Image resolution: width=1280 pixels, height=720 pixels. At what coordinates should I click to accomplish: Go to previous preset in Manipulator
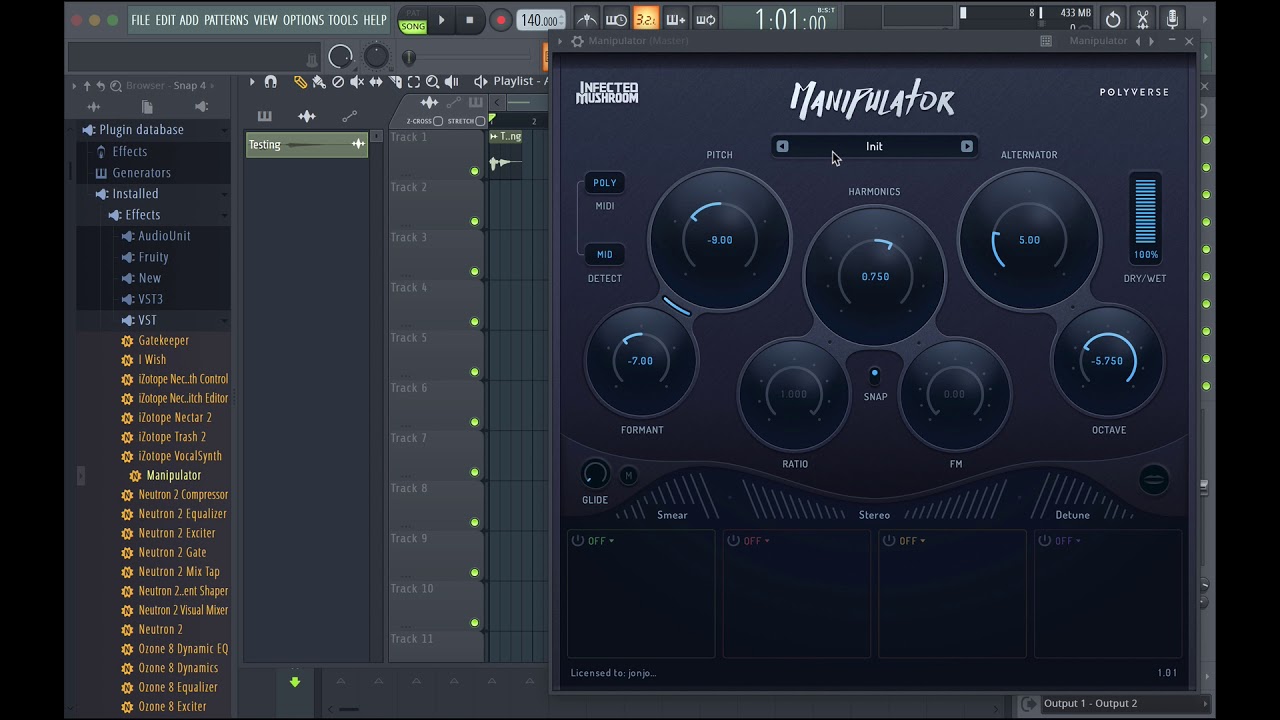(x=782, y=146)
